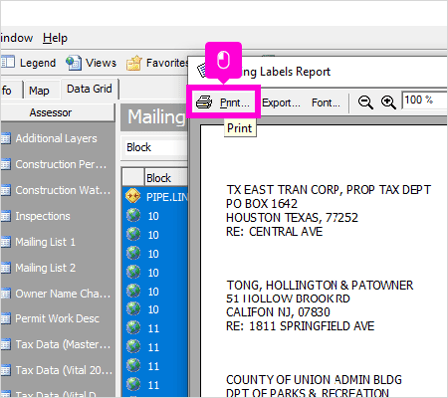Open the Help menu

pos(55,38)
